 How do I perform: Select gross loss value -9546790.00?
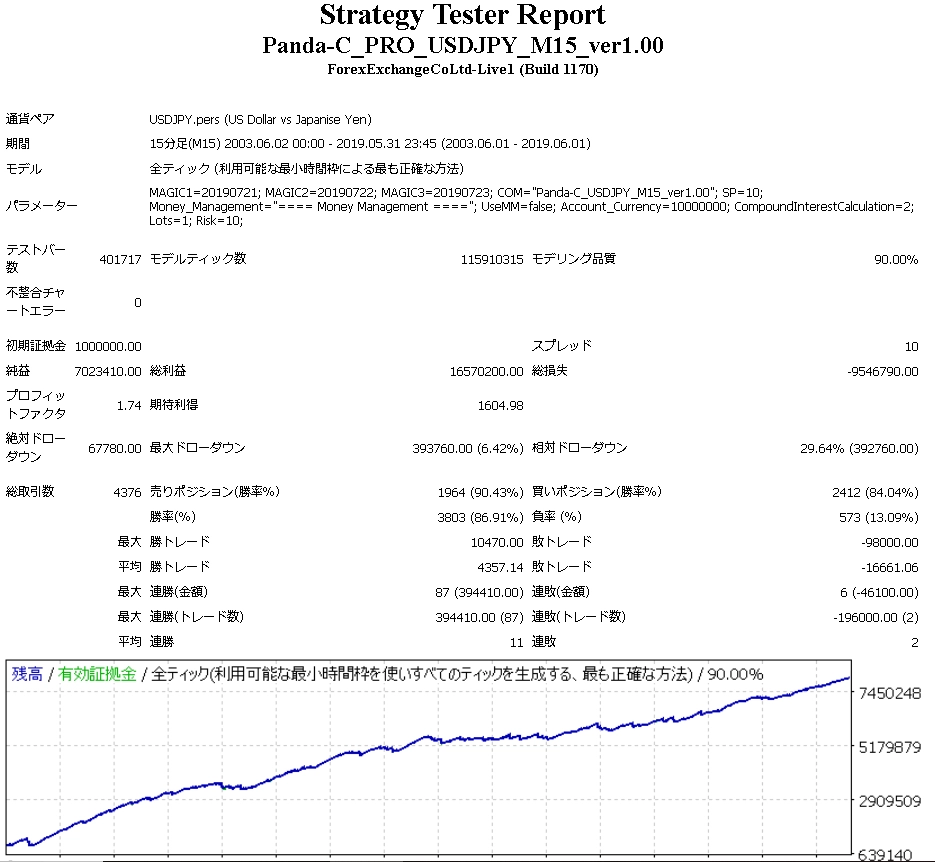883,371
